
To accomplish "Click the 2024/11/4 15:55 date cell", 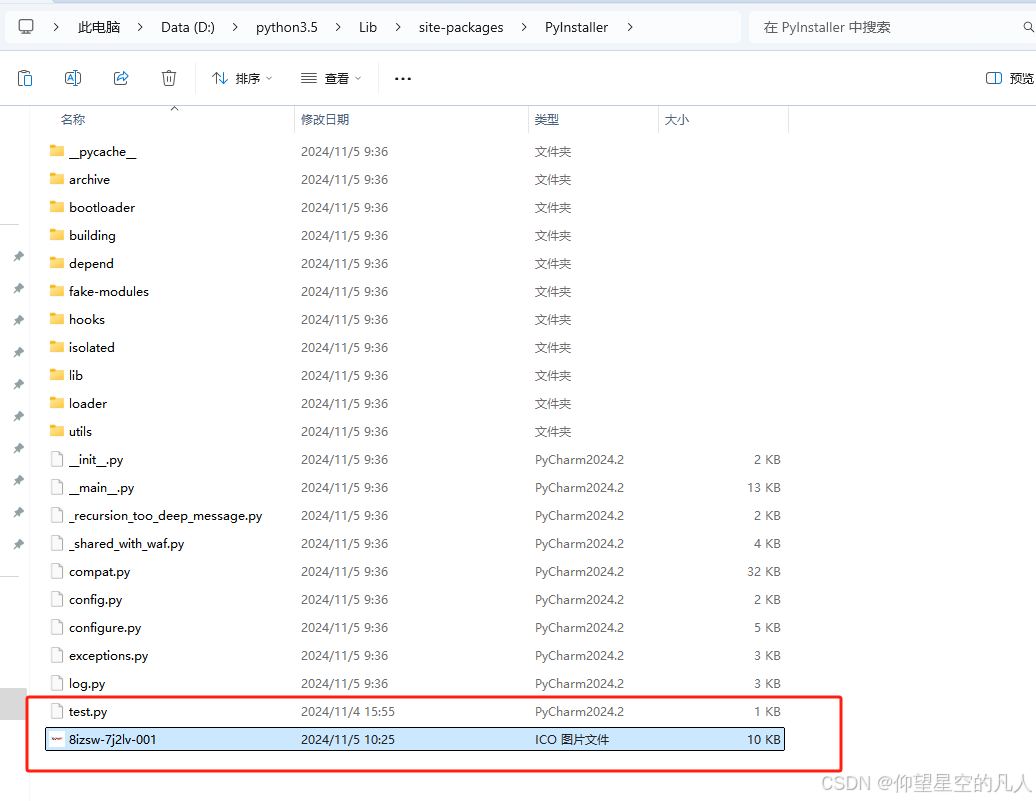I will (x=348, y=712).
